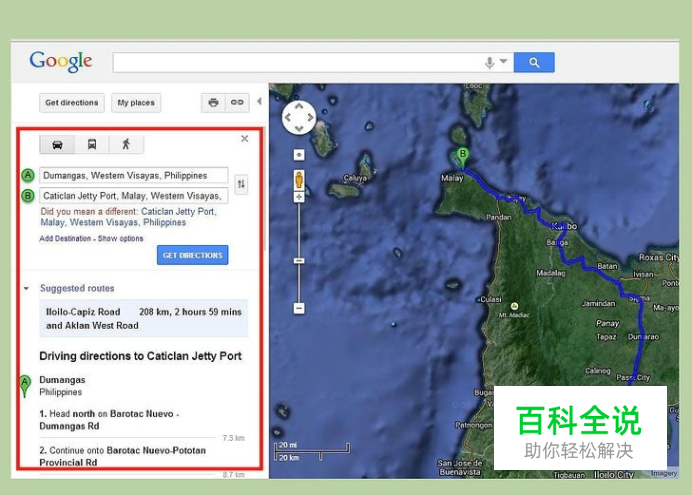Edit the Caticlan Jetty Port destination field
The image size is (692, 495).
[134, 196]
